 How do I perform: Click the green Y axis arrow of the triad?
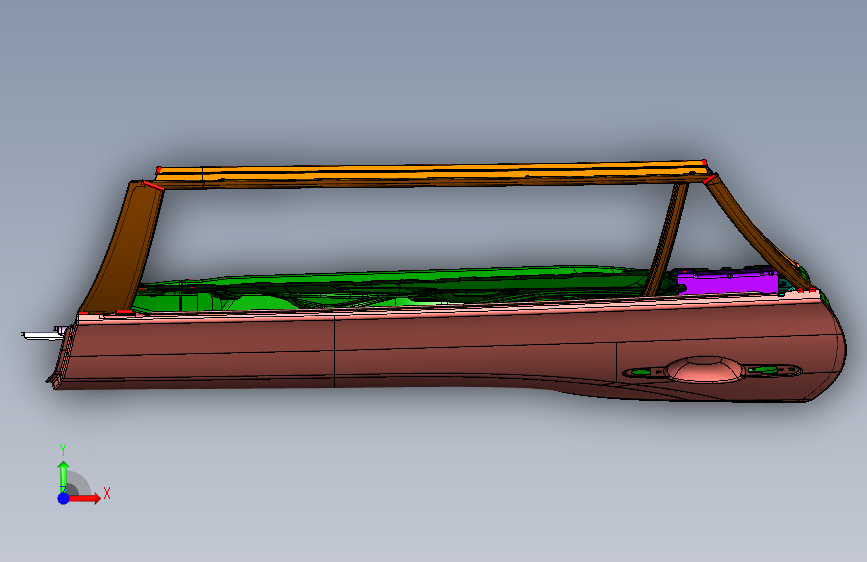tap(63, 475)
